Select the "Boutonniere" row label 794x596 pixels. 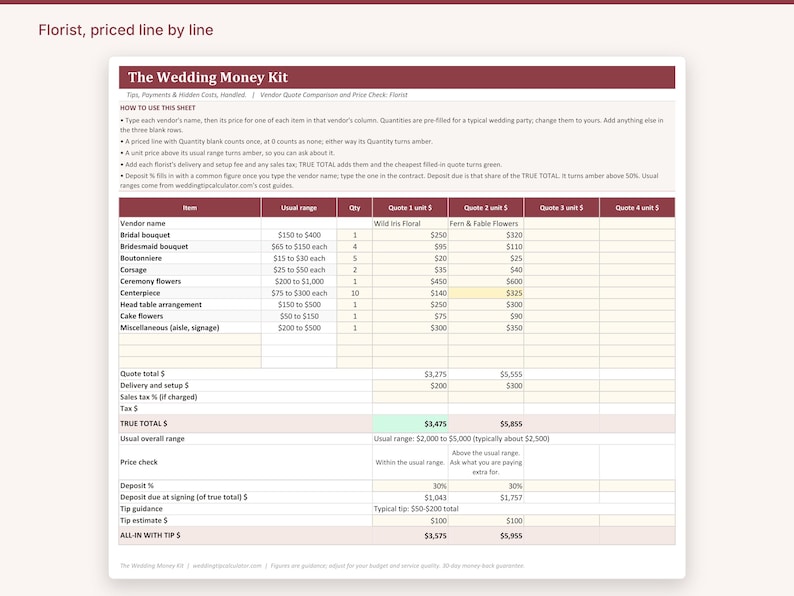[141, 258]
